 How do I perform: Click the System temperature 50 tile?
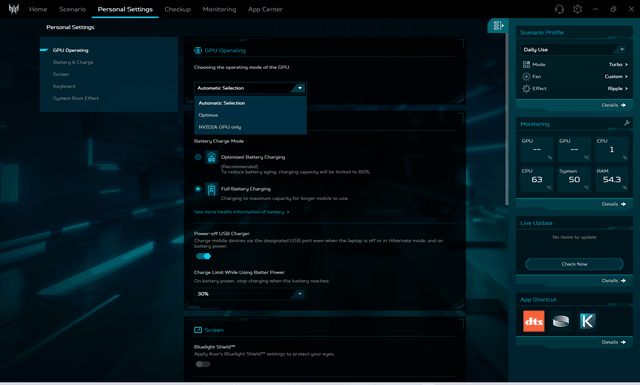[574, 179]
